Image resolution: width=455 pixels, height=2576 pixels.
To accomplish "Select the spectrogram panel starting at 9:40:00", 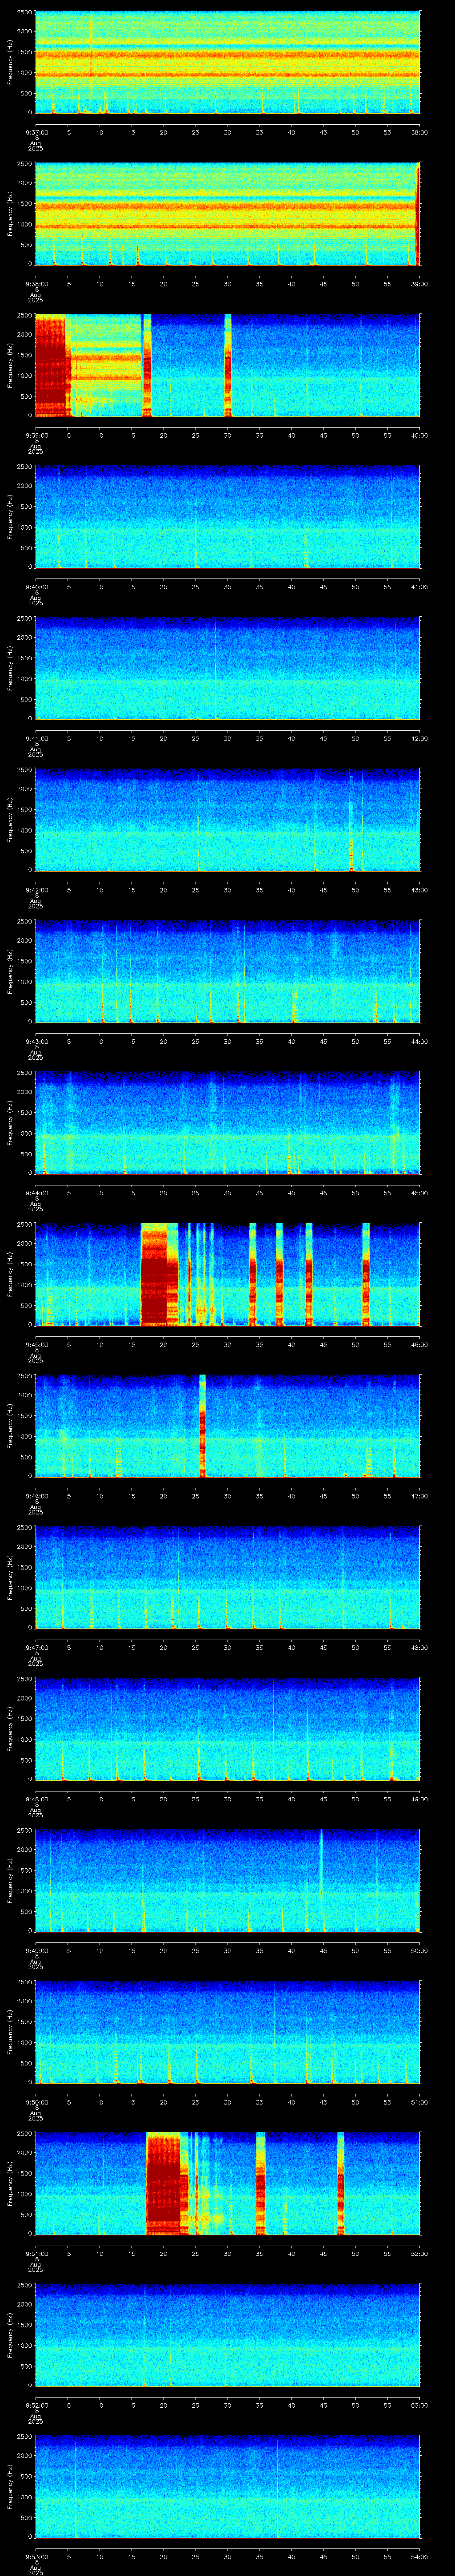I will (x=227, y=517).
